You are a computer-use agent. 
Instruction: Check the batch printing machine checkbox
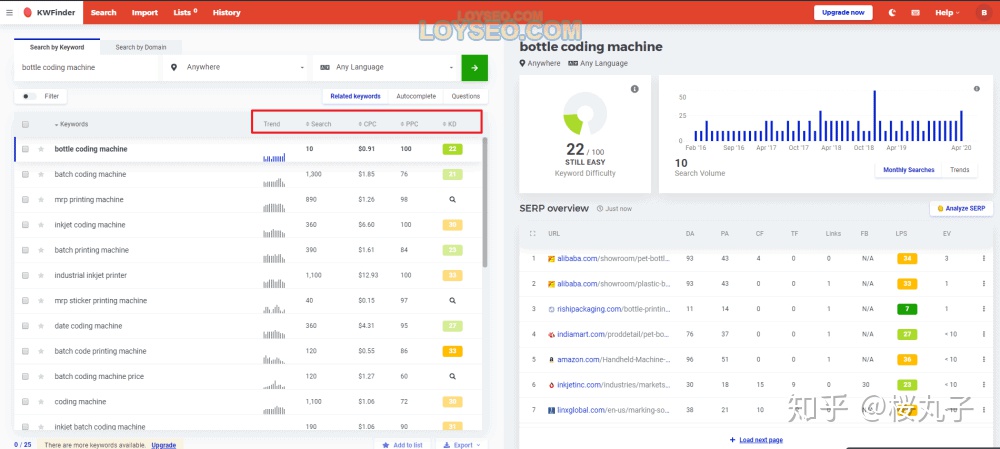(x=26, y=250)
